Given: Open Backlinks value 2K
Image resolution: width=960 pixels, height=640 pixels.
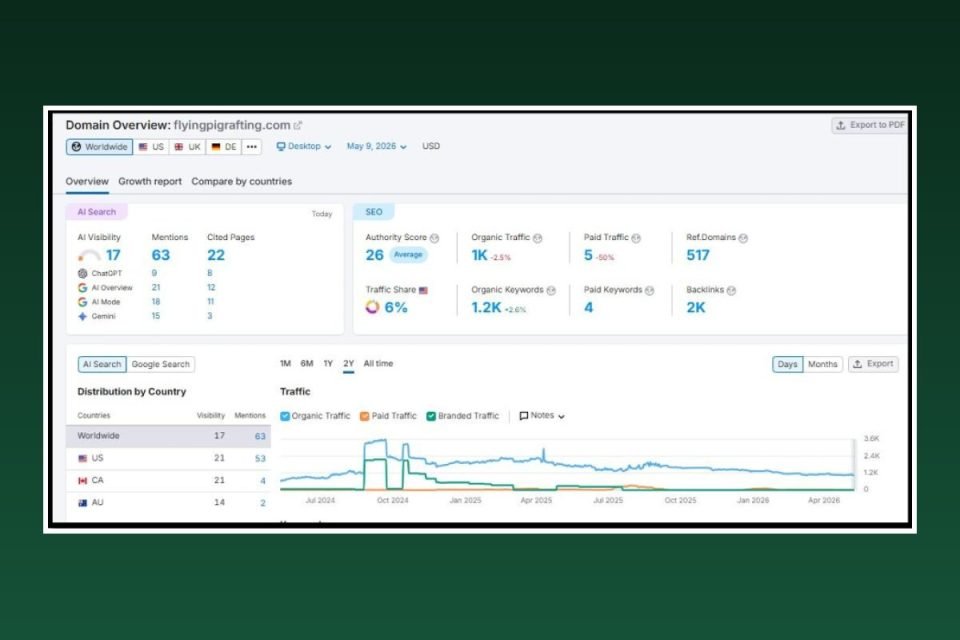Looking at the screenshot, I should (696, 307).
